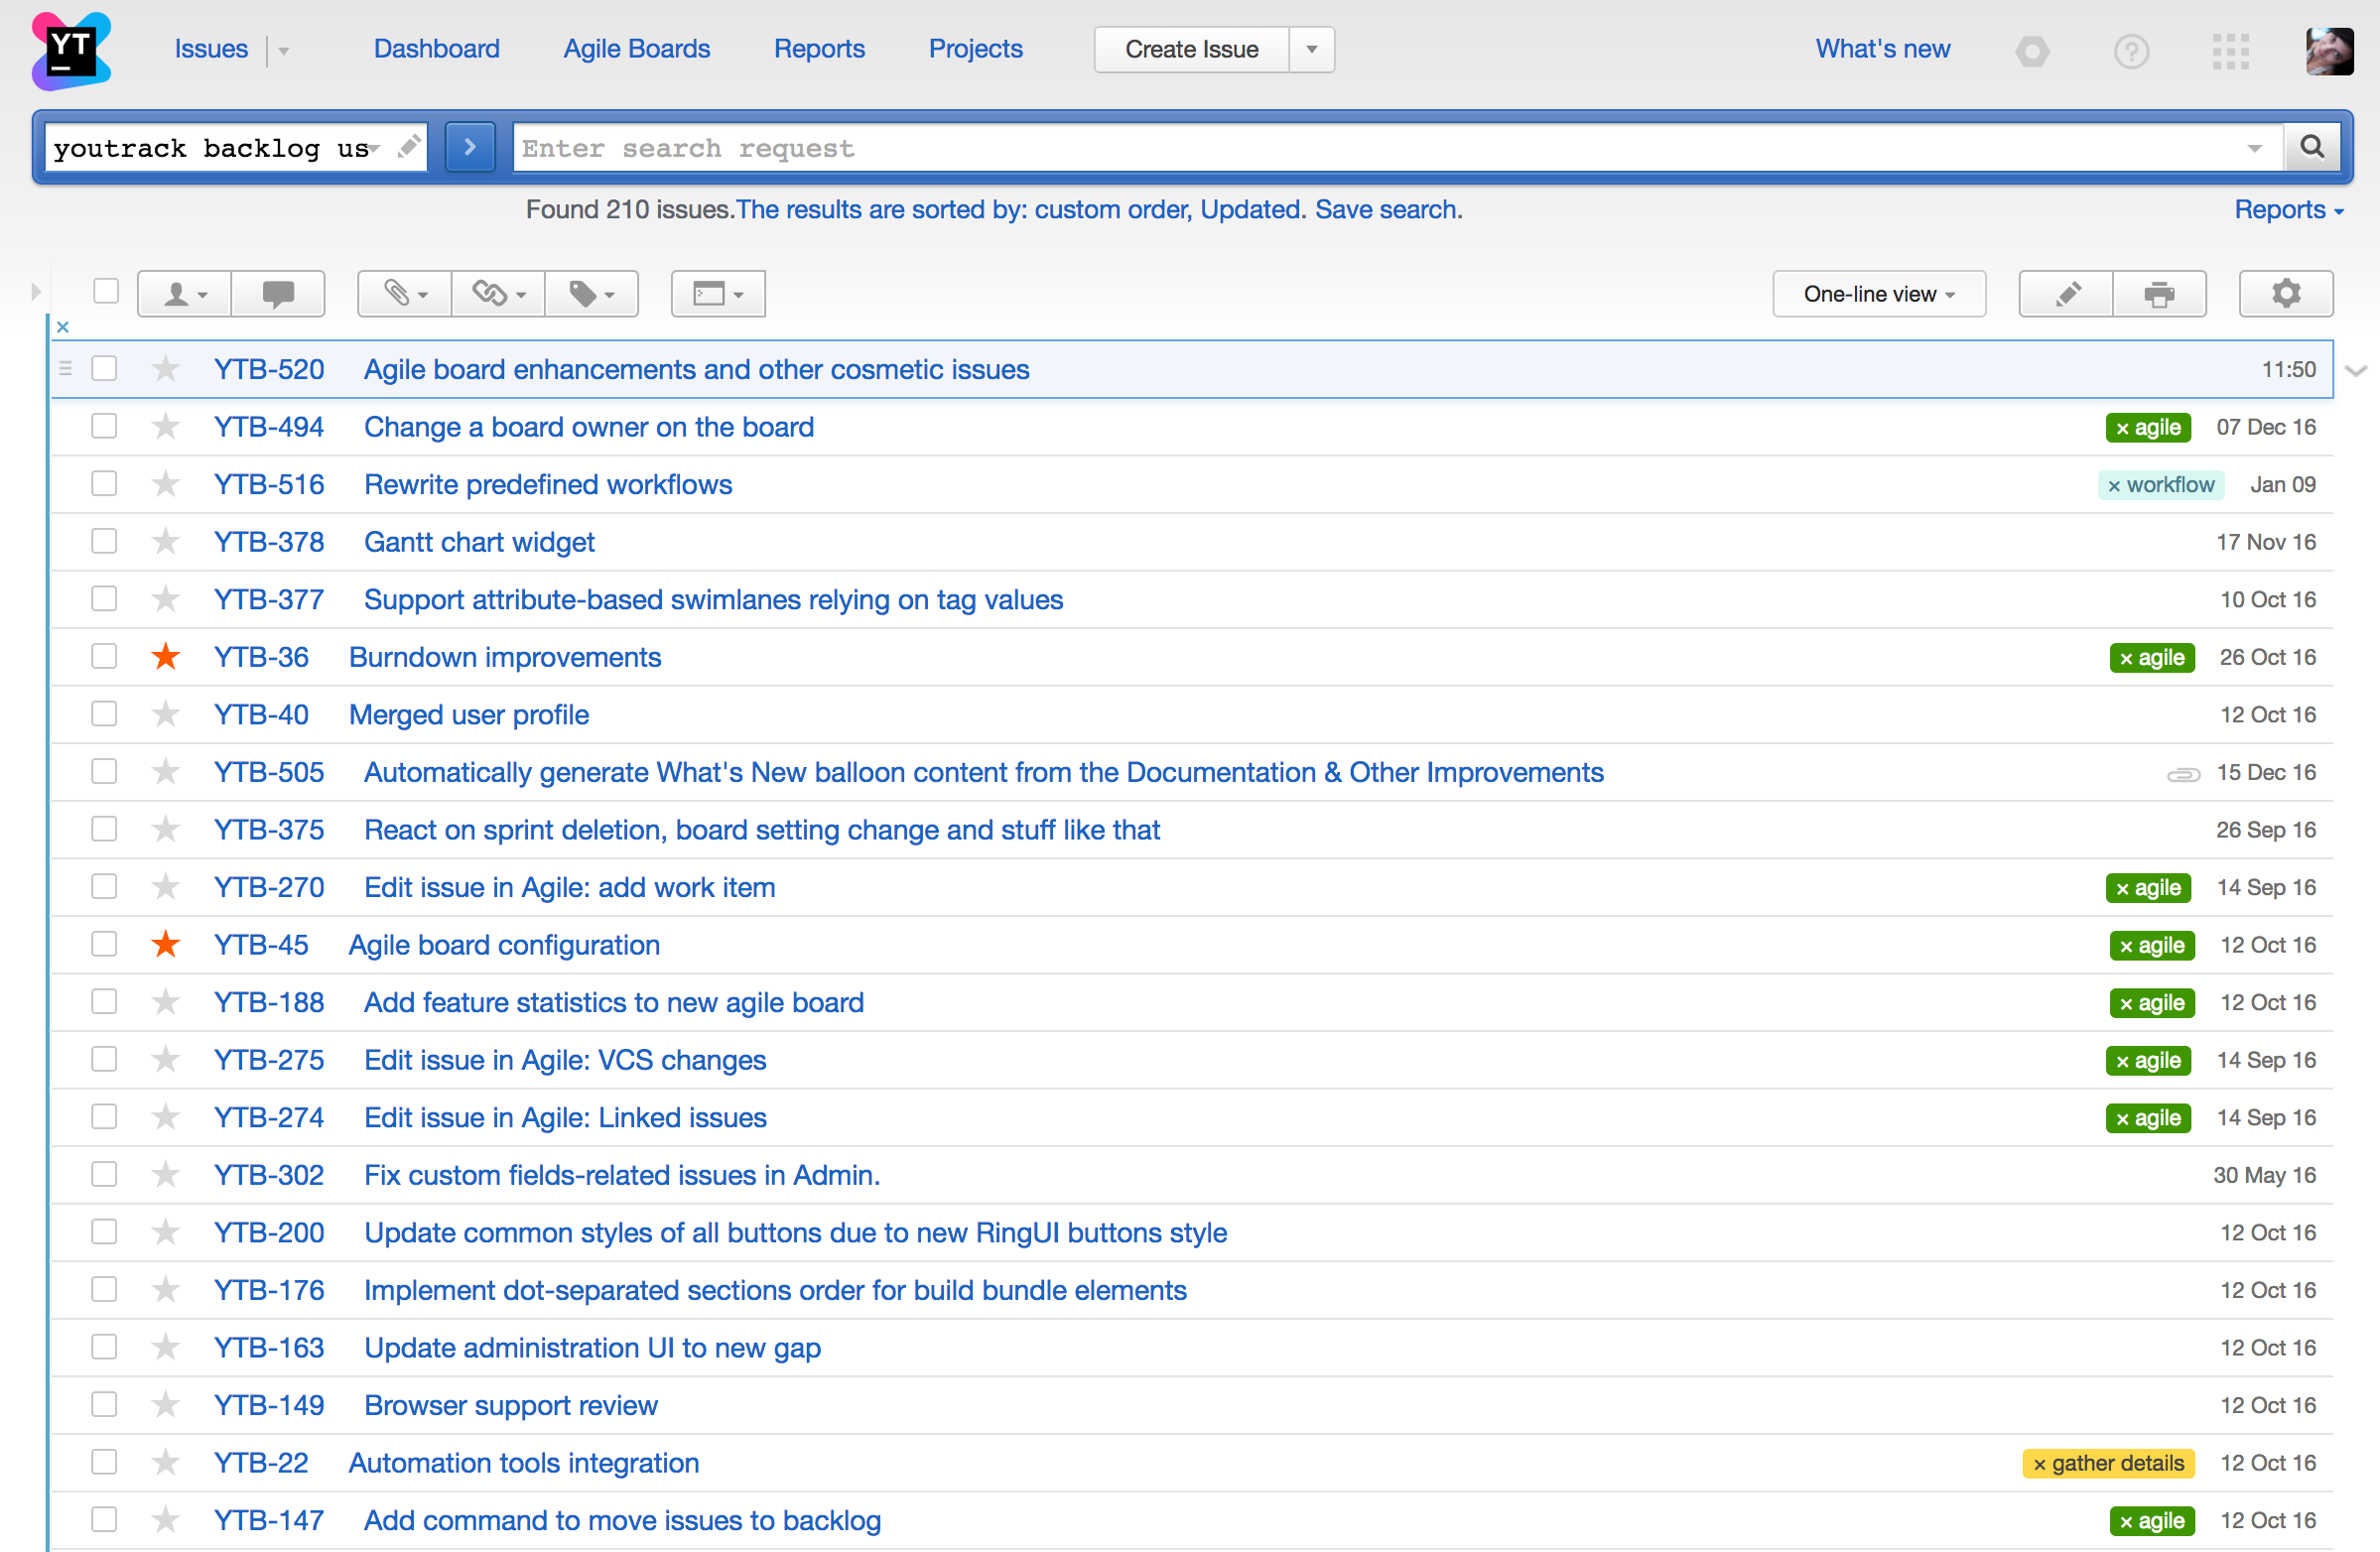The width and height of the screenshot is (2380, 1552).
Task: Remove the green agile tag from YTB-494
Action: coord(2122,428)
